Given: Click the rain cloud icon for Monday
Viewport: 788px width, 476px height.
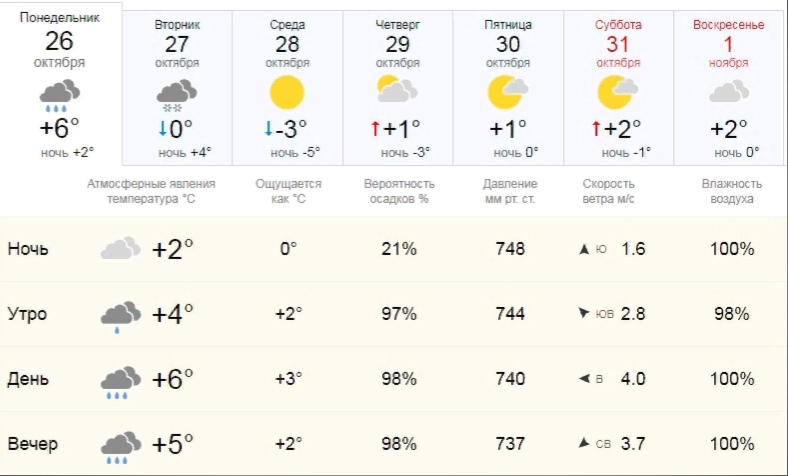Looking at the screenshot, I should point(60,97).
